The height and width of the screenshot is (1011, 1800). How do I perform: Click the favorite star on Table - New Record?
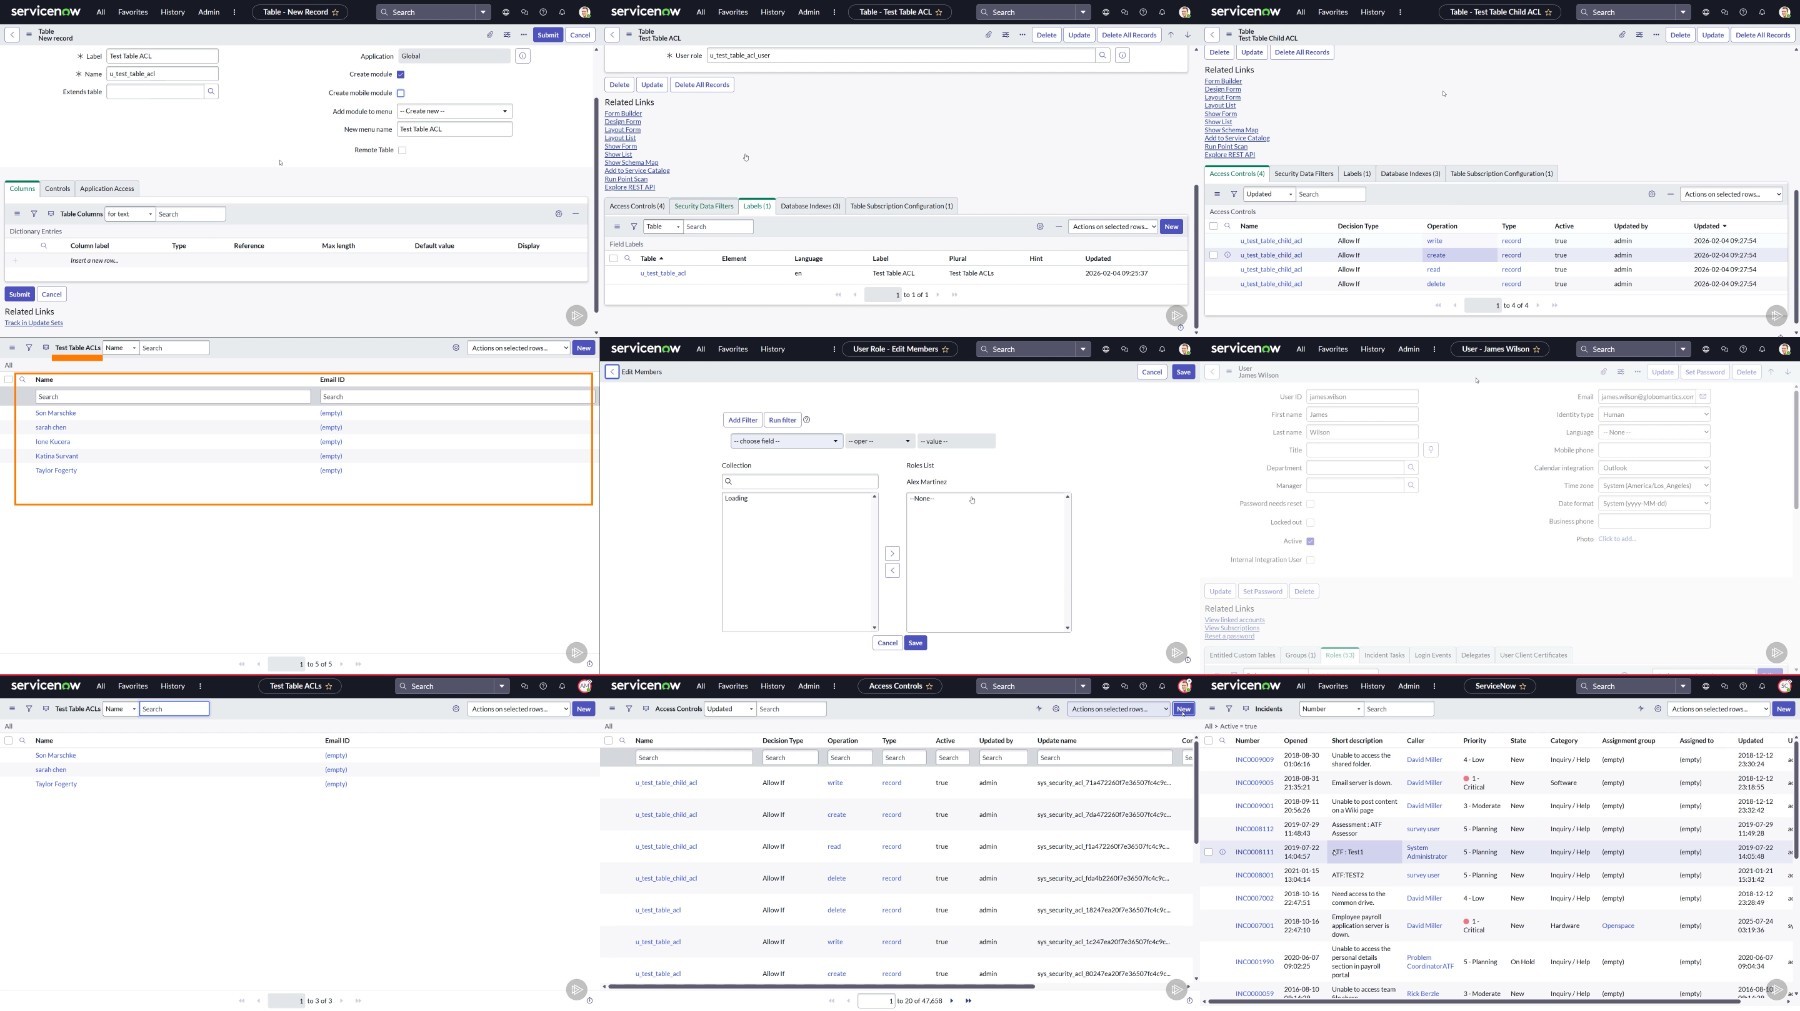point(335,12)
